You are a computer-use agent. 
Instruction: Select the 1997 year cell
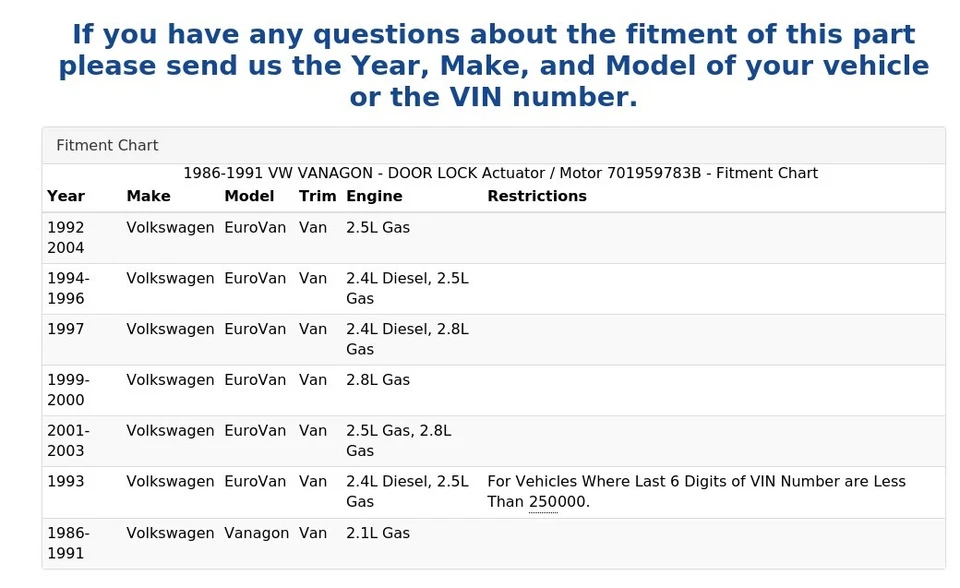[x=66, y=329]
